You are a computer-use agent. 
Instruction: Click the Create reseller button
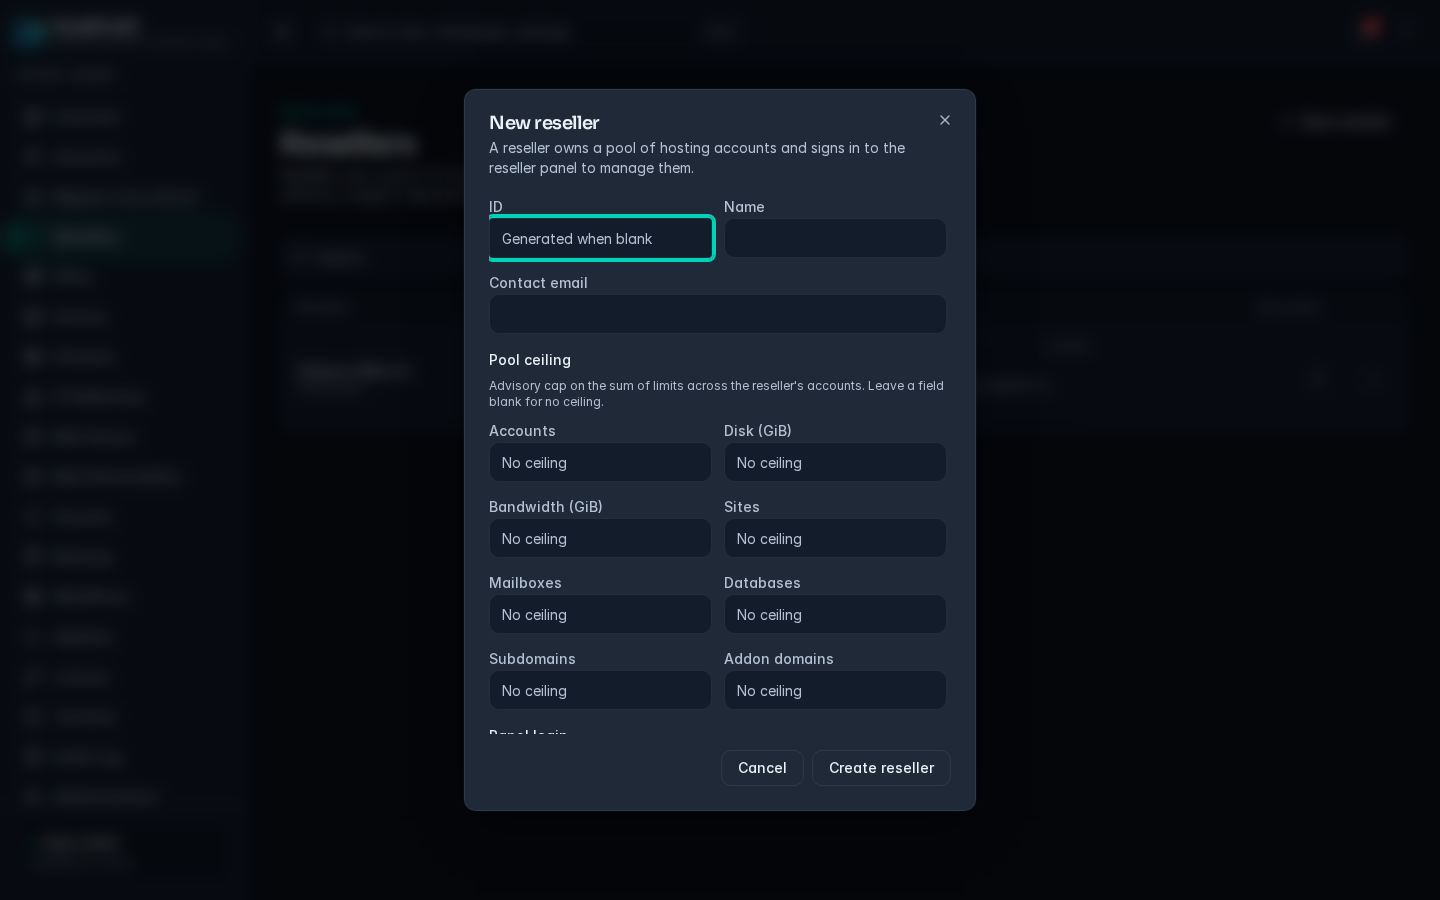881,768
